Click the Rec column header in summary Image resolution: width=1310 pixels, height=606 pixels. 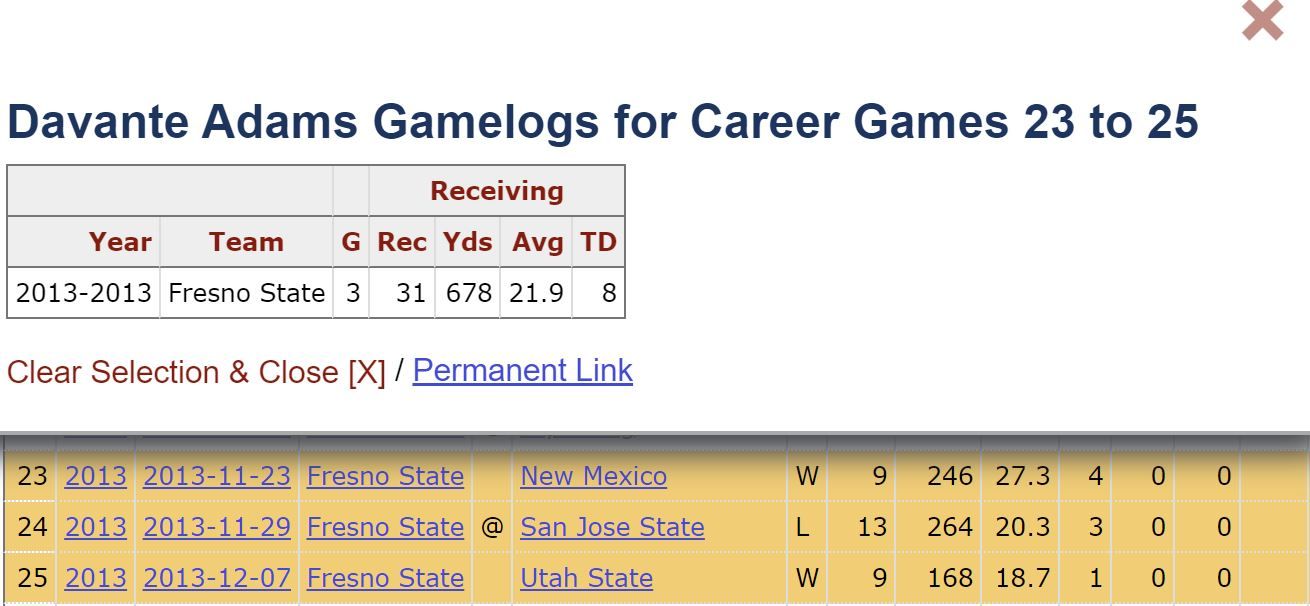402,242
